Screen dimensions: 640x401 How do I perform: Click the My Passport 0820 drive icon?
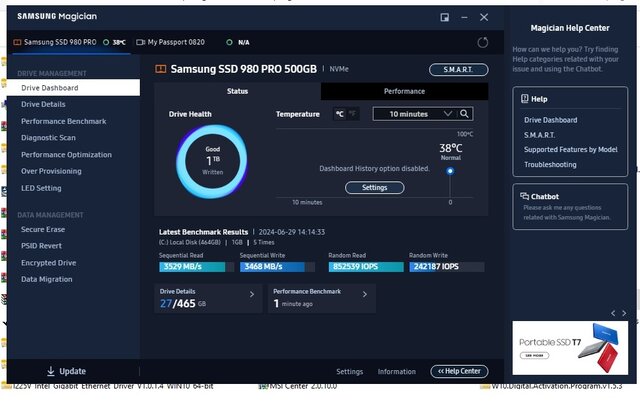click(140, 42)
